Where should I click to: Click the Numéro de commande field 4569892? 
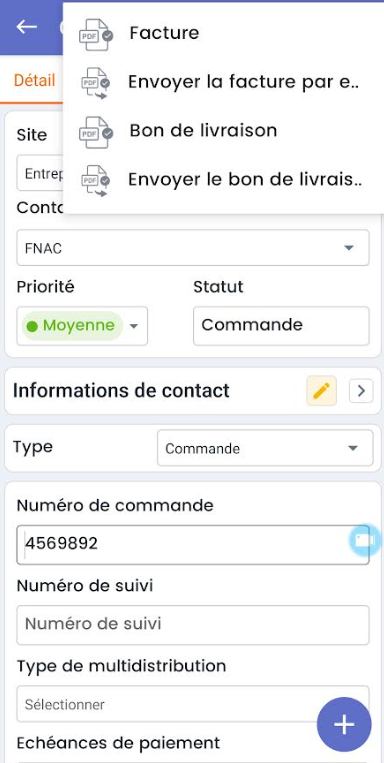click(x=193, y=545)
